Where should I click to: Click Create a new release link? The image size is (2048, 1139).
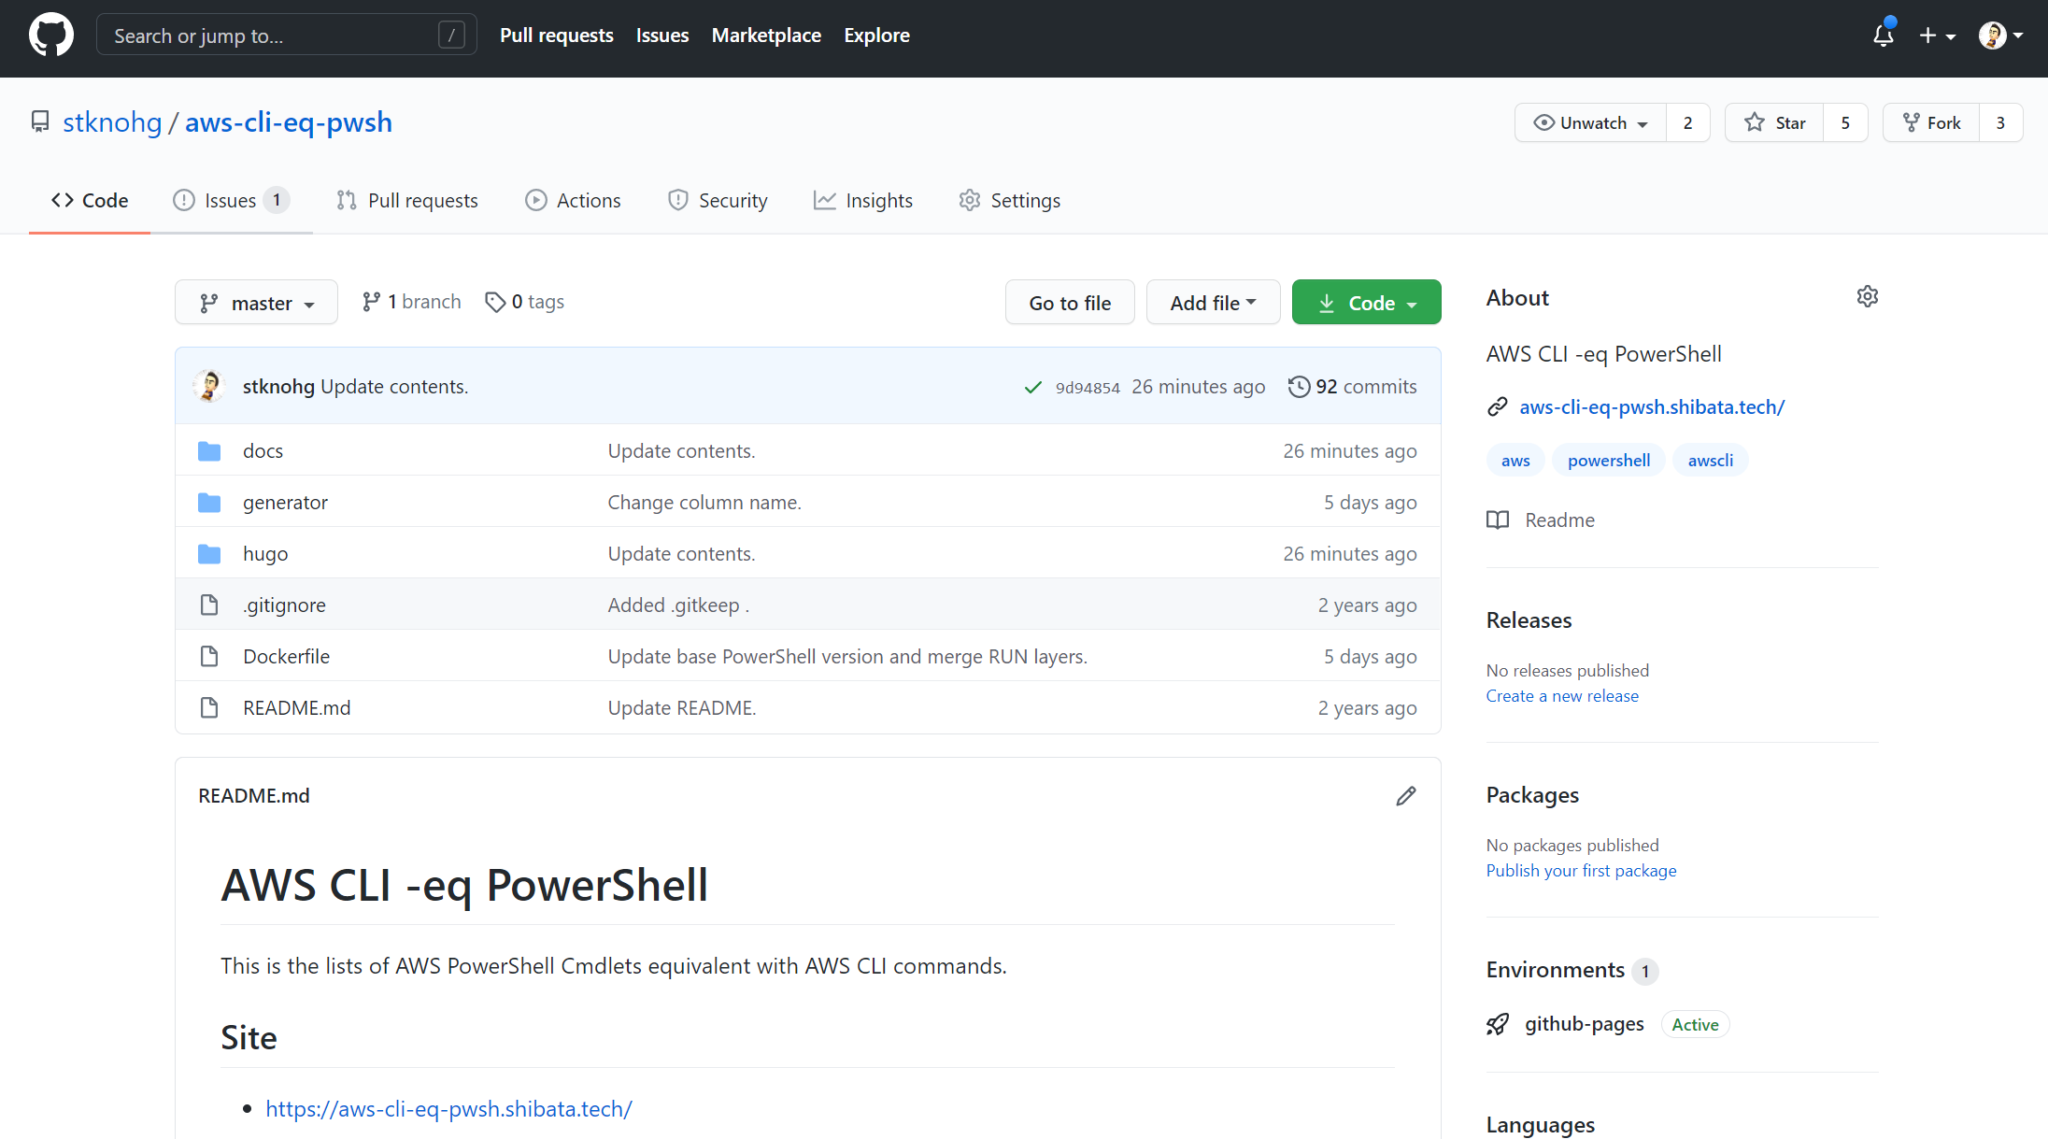(x=1562, y=696)
